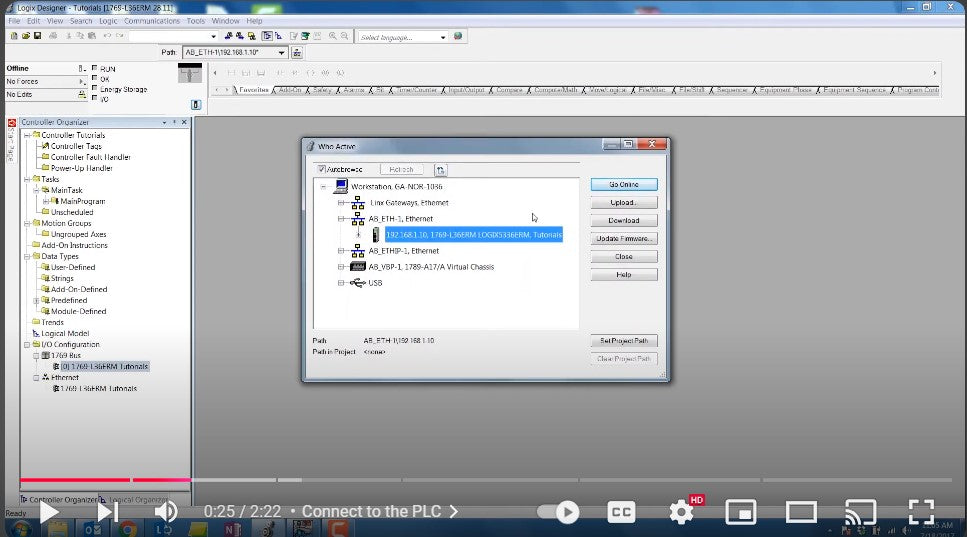This screenshot has width=967, height=537.
Task: Enter fullscreen using the fullscreen icon
Action: 921,512
